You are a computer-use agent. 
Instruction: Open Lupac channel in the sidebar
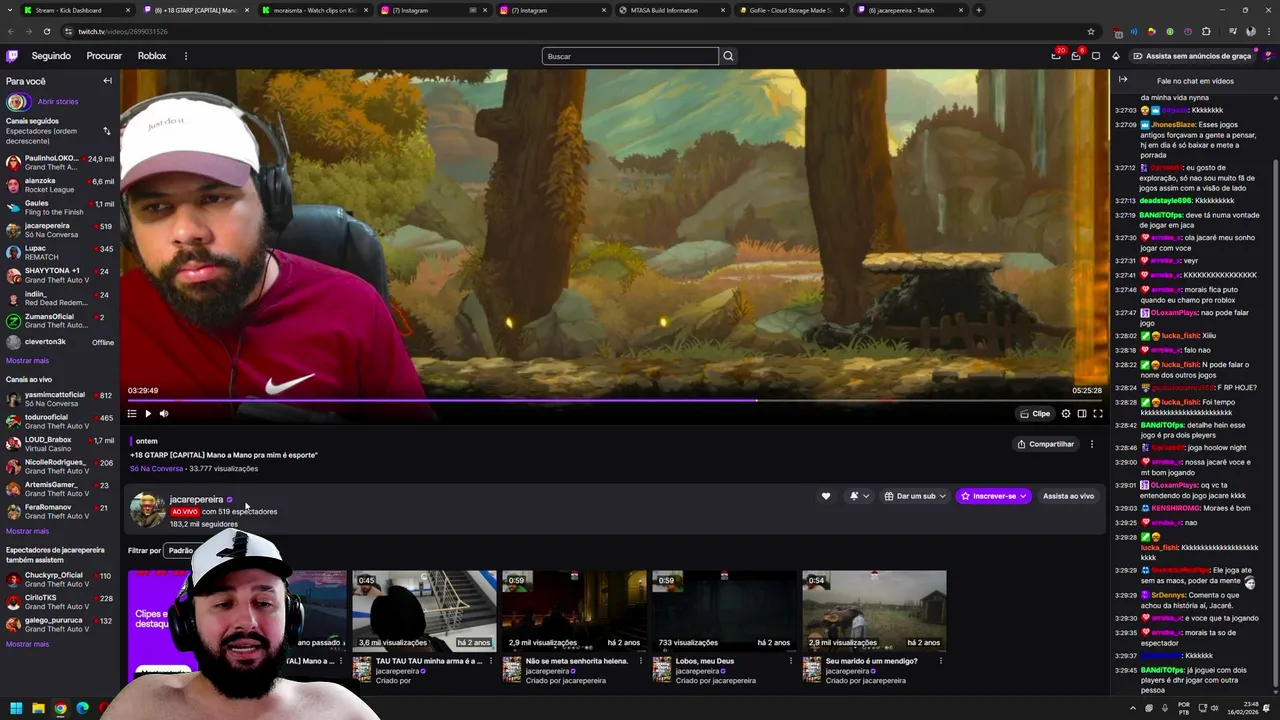(x=60, y=252)
